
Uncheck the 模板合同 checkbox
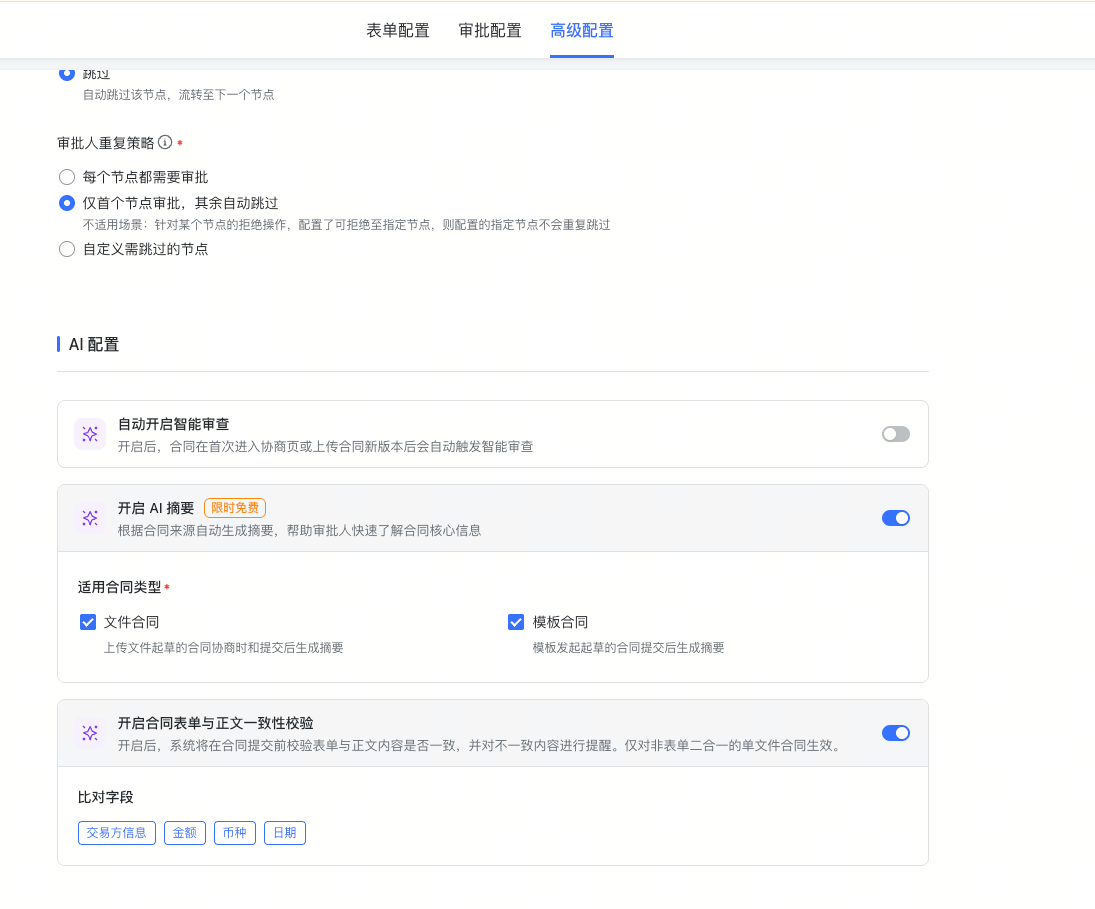coord(516,622)
